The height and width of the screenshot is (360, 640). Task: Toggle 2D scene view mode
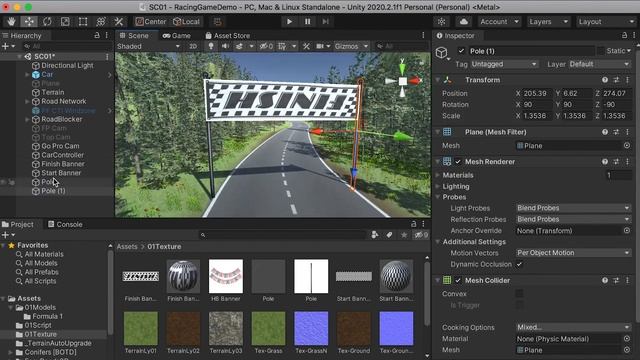point(193,47)
